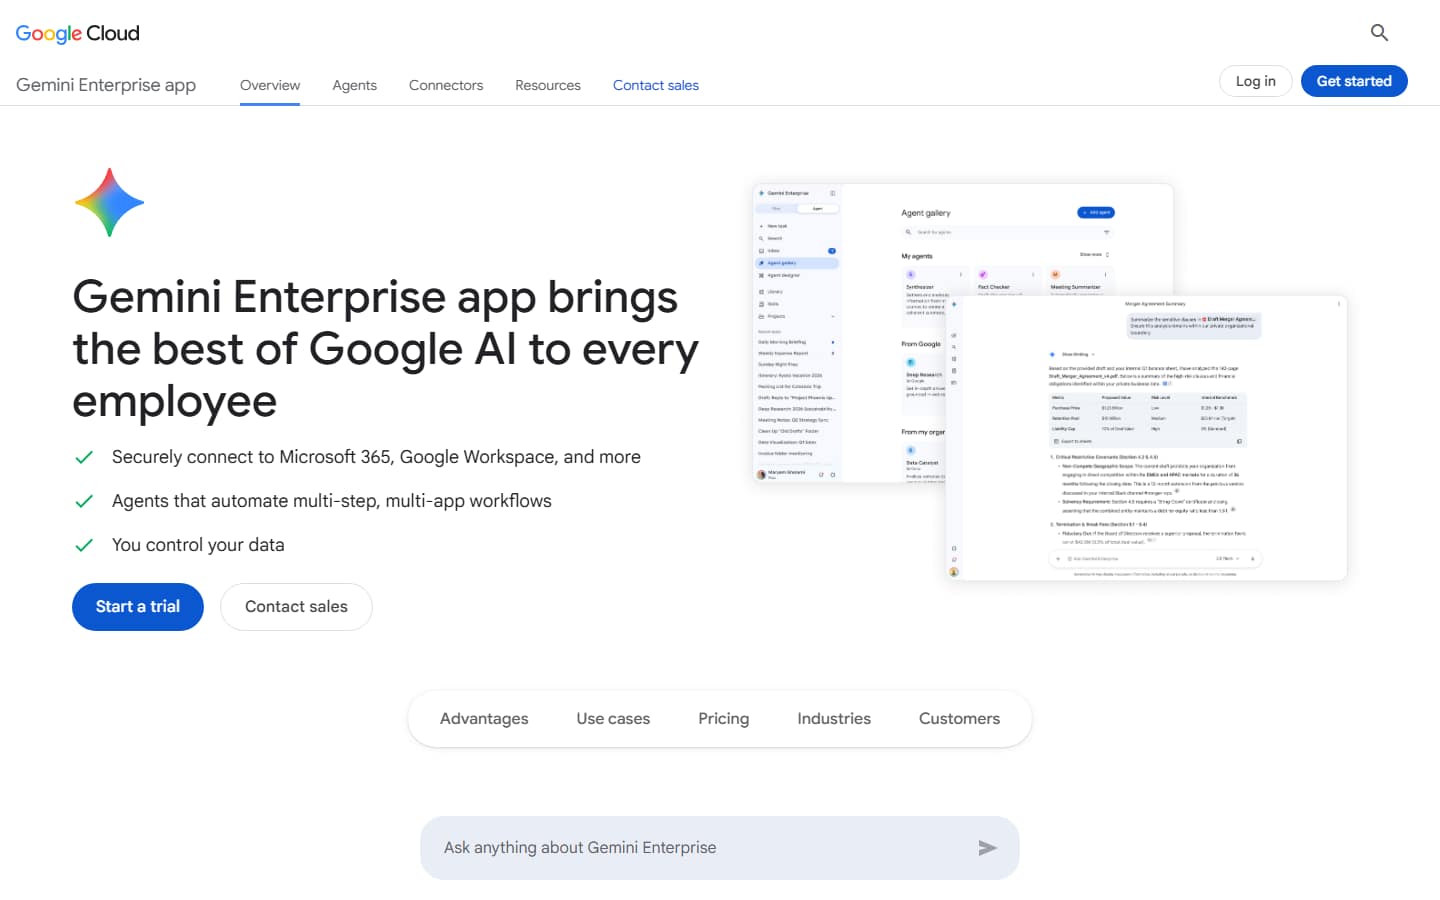Click the text "You control your data"
1440x900 pixels.
pyautogui.click(x=198, y=545)
